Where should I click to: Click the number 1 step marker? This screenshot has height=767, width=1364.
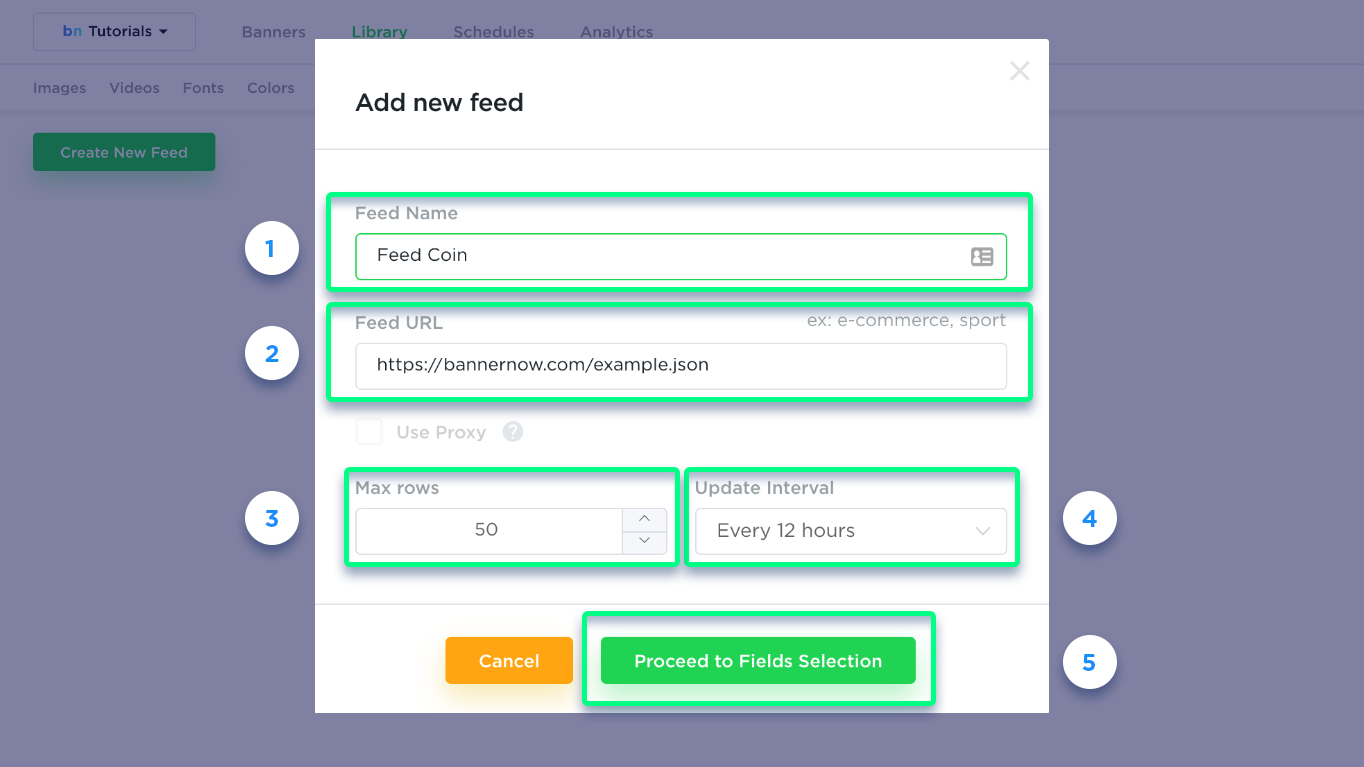(272, 248)
